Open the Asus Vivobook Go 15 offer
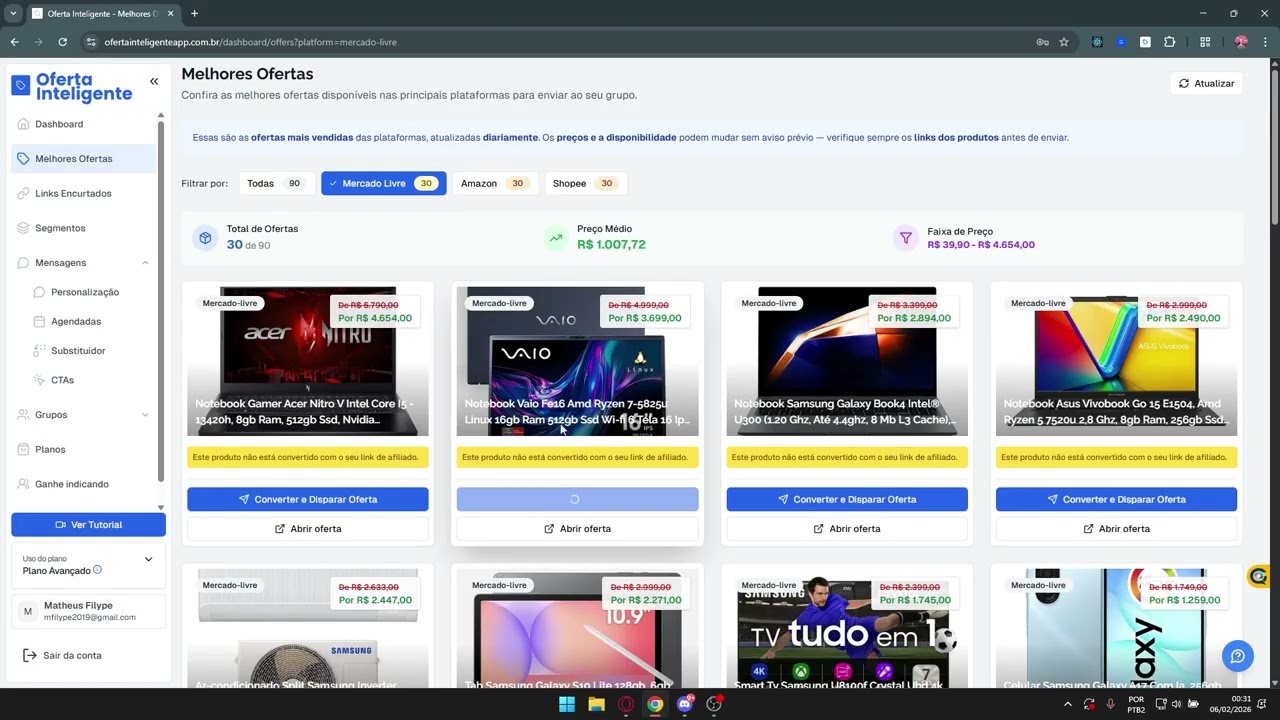The width and height of the screenshot is (1280, 720). click(x=1116, y=529)
